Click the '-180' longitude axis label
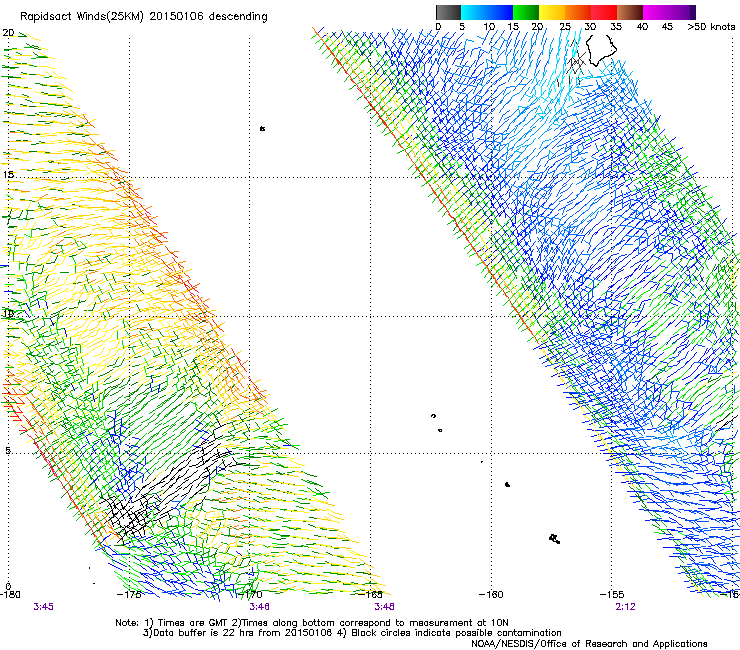 [10, 594]
